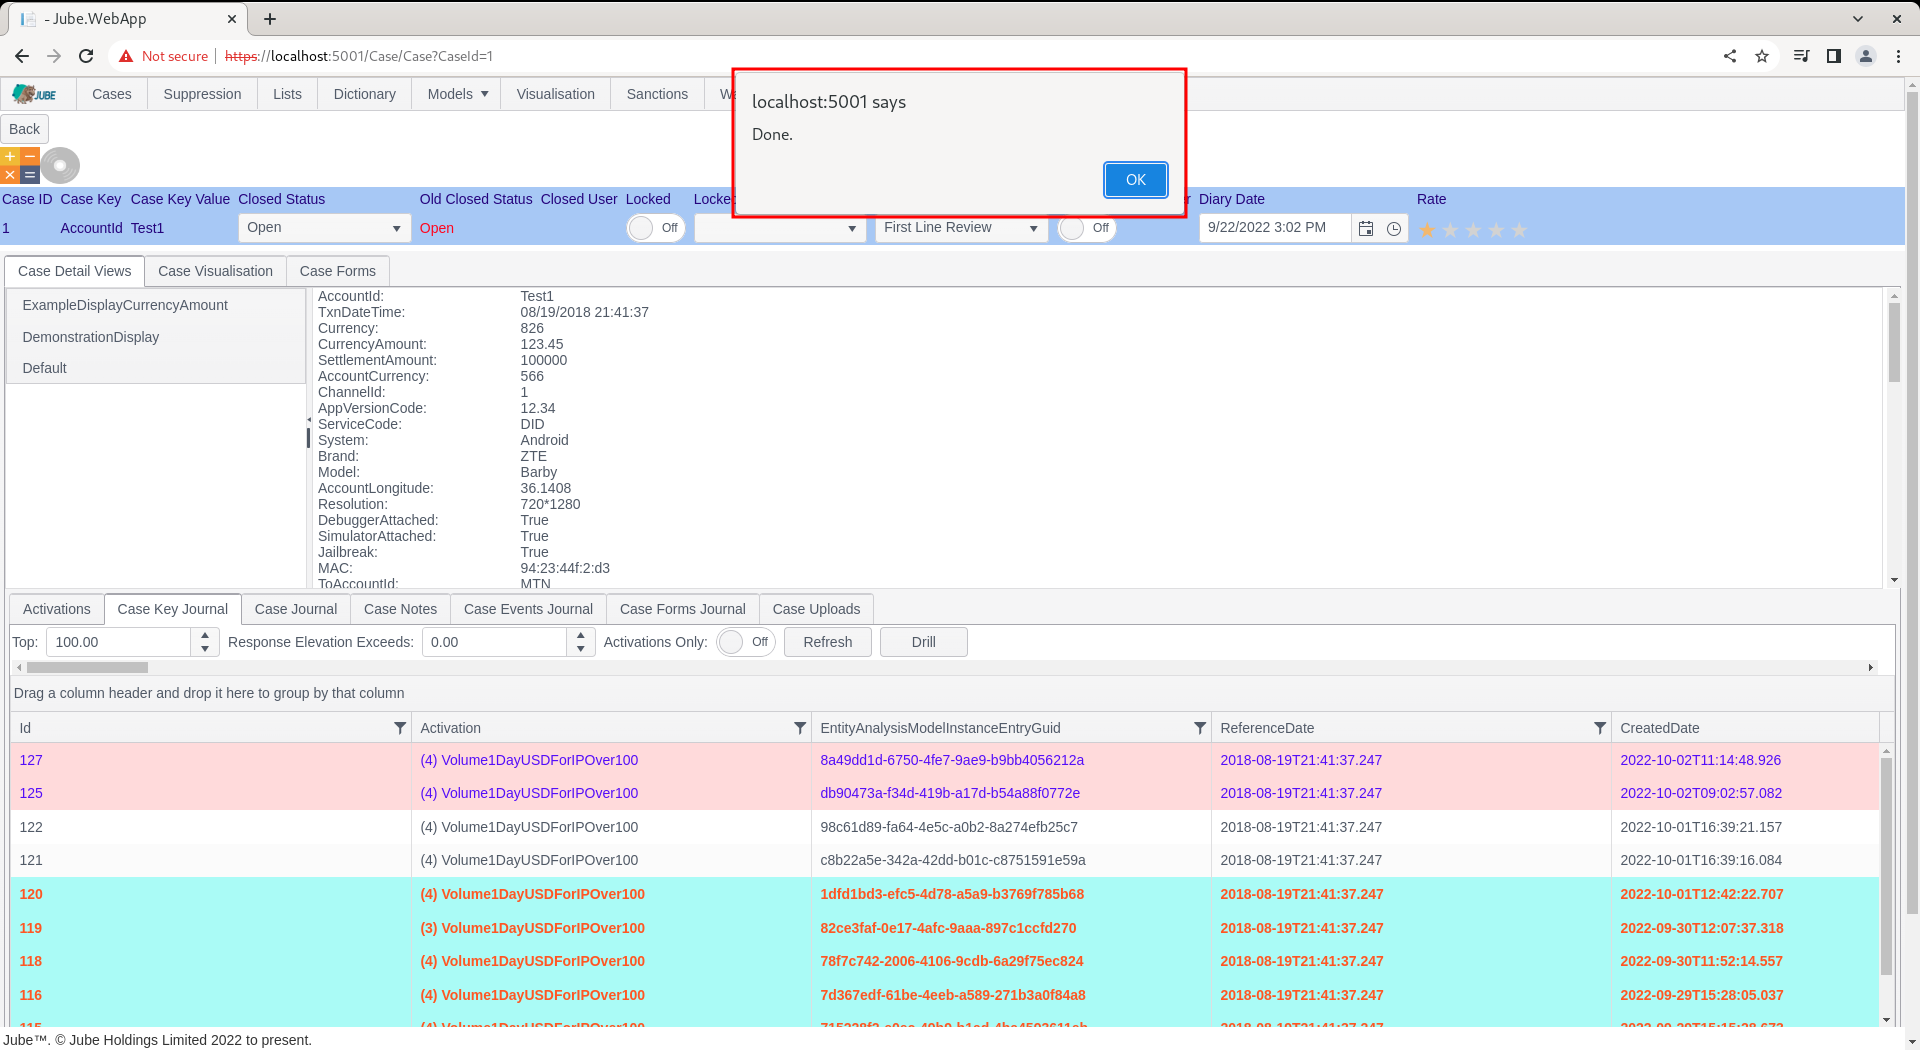Screen dimensions: 1920x1050
Task: Click the Not secure warning icon
Action: (x=126, y=56)
